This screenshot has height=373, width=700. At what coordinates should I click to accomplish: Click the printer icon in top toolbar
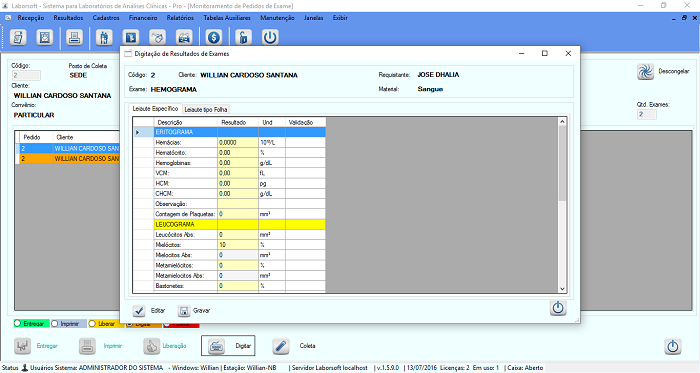tap(74, 37)
